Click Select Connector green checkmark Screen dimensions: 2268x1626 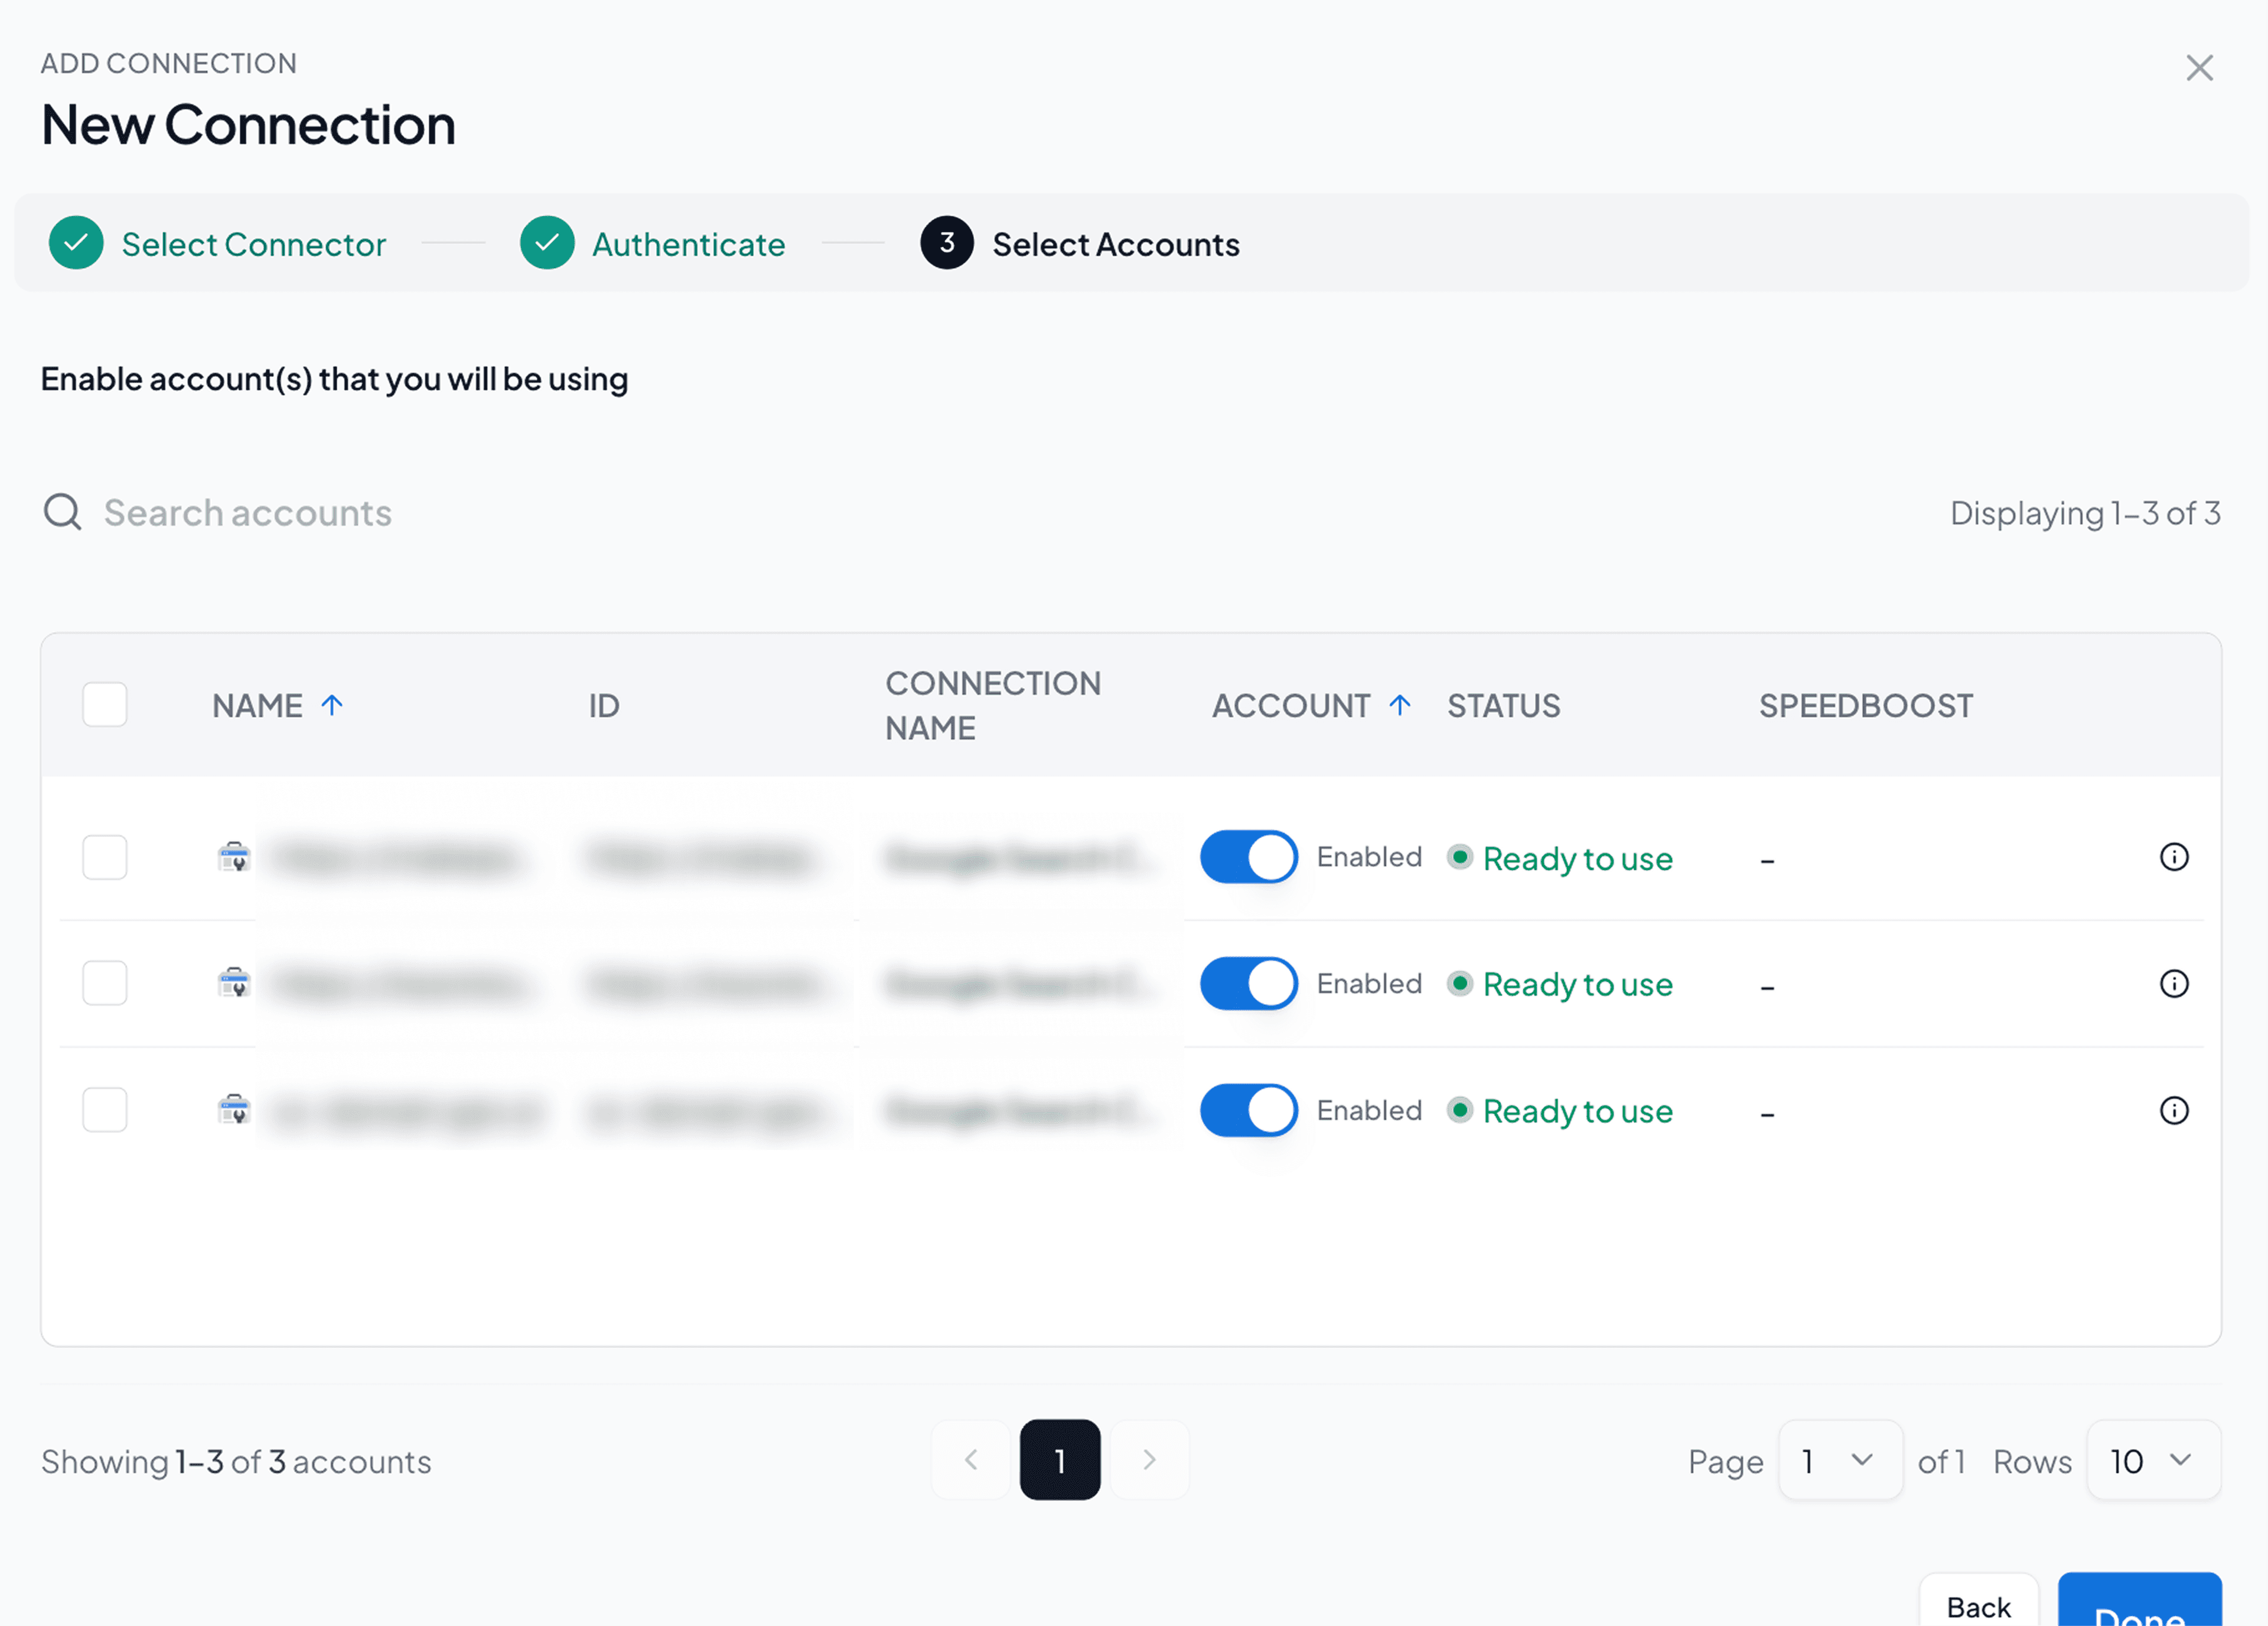76,243
